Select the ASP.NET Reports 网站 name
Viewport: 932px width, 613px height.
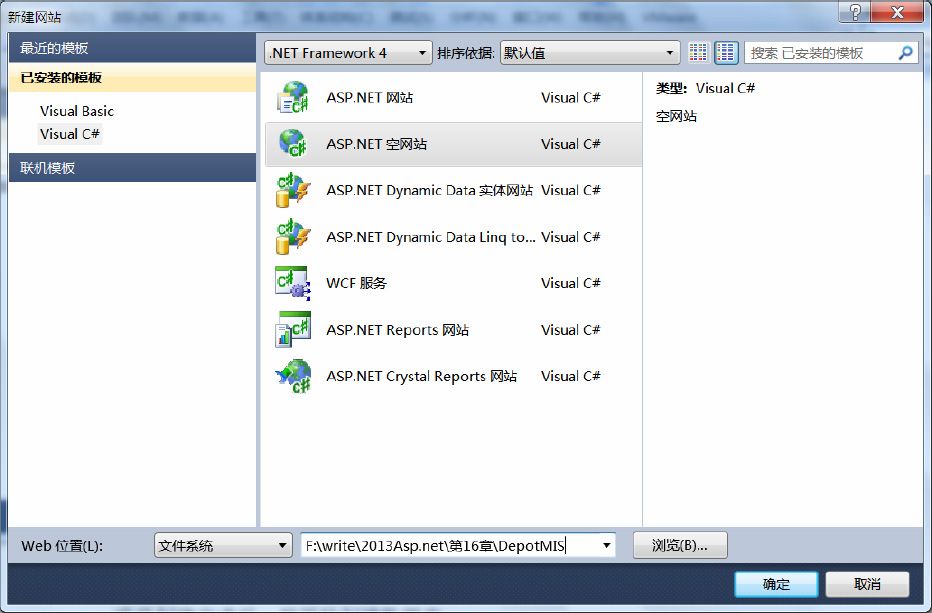398,329
